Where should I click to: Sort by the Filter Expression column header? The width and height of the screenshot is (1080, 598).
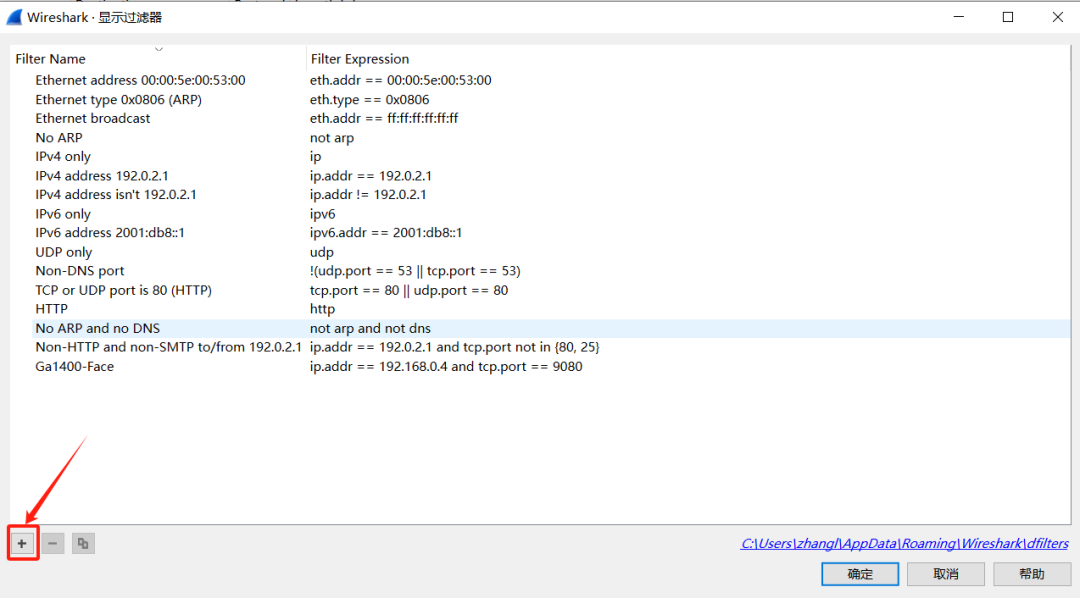pyautogui.click(x=360, y=59)
